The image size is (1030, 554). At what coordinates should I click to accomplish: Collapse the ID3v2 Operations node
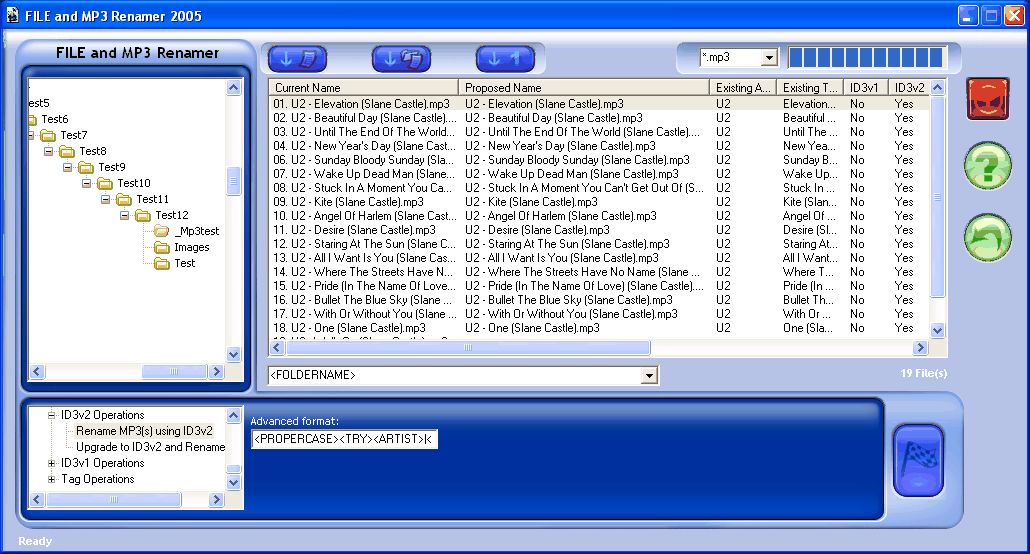52,415
